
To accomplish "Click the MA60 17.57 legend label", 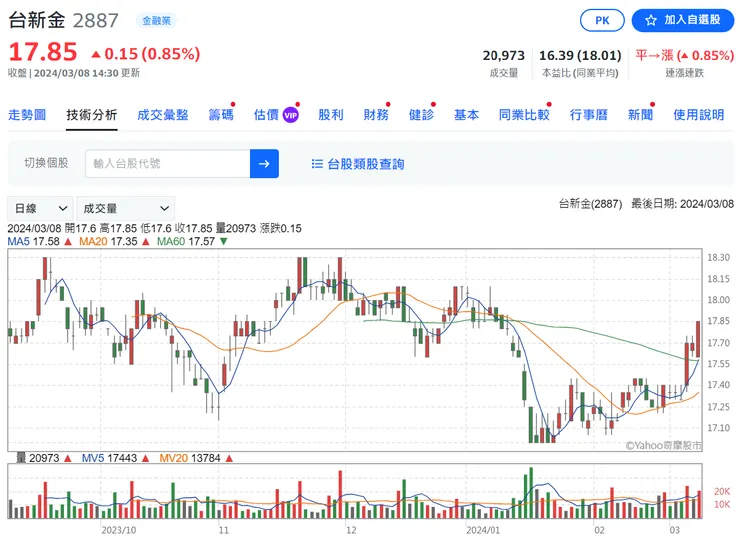I will tap(186, 241).
